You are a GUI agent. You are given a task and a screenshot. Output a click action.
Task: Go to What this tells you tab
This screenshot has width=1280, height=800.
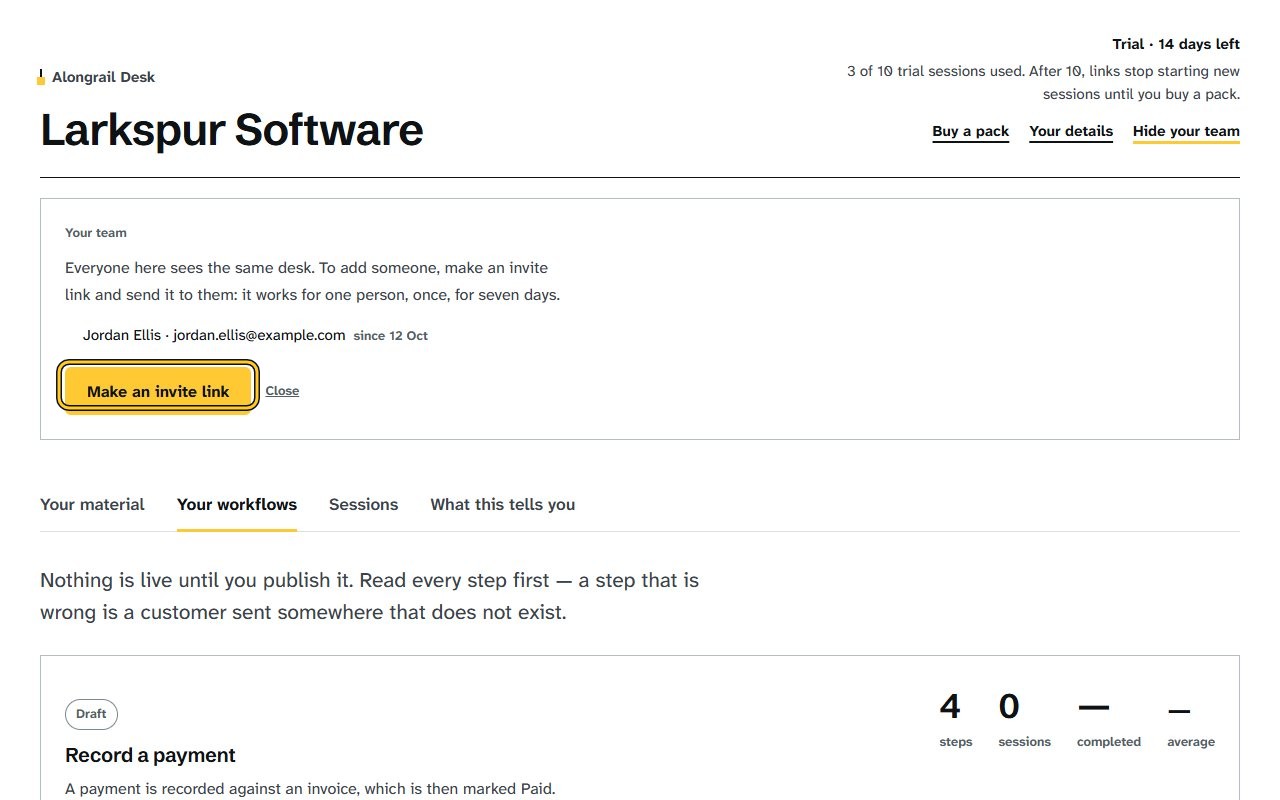[502, 504]
